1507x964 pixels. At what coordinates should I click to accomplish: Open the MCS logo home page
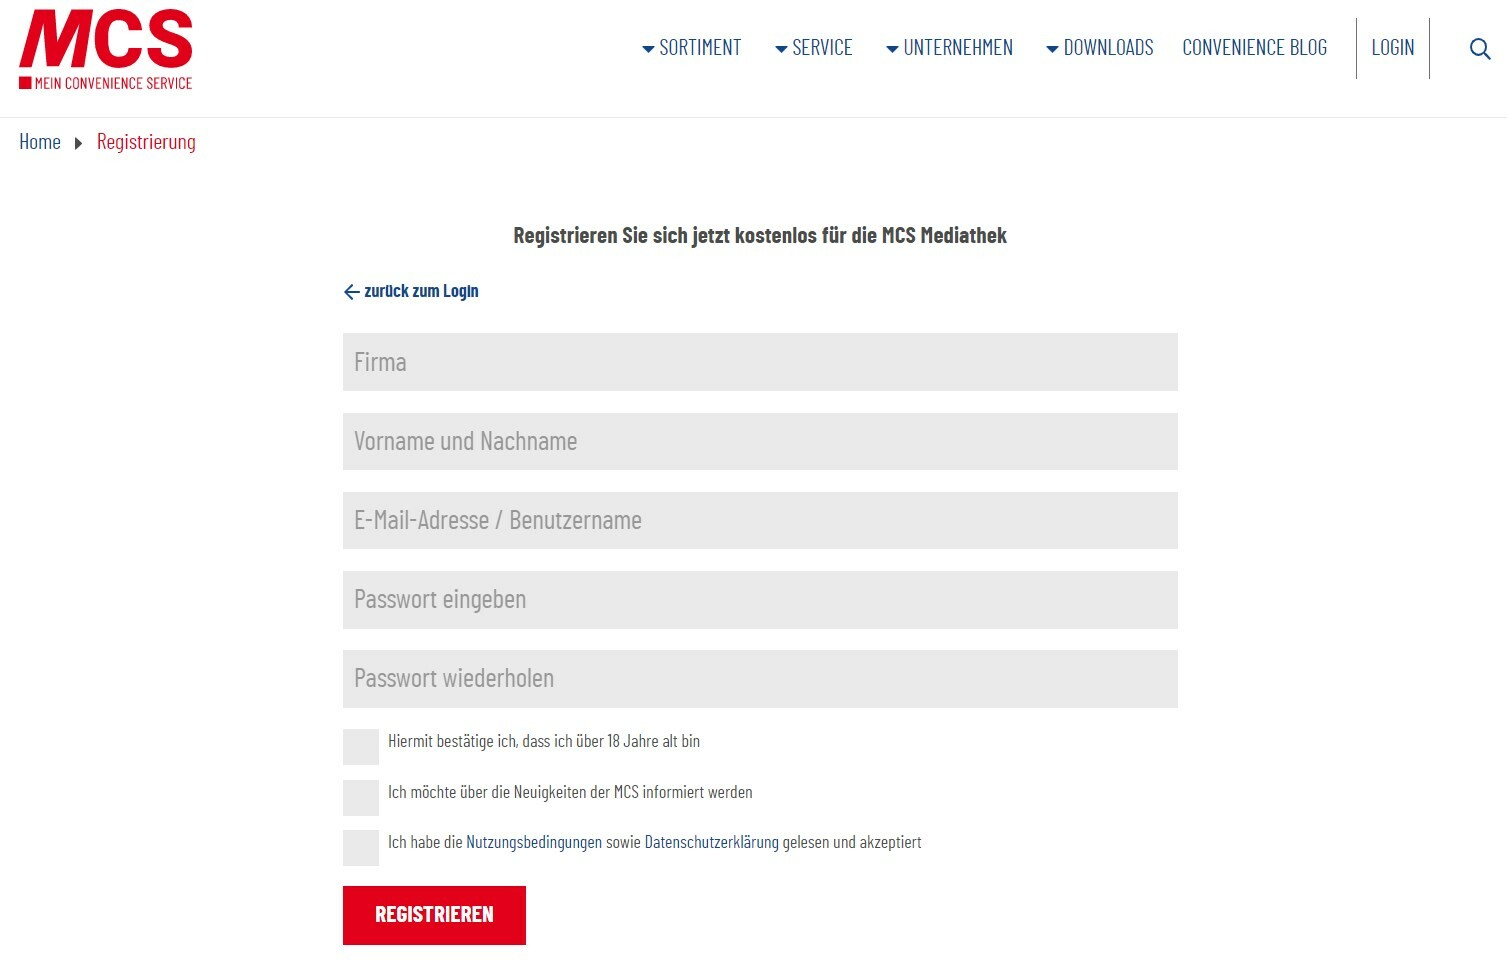tap(106, 50)
